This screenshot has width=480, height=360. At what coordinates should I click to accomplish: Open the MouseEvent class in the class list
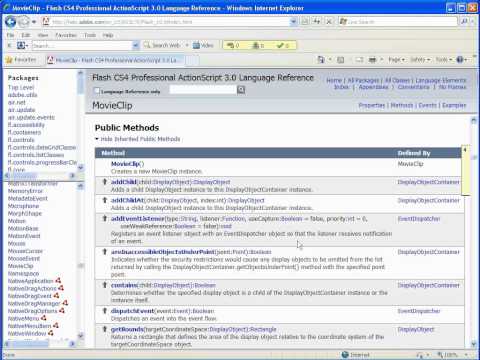pyautogui.click(x=24, y=258)
